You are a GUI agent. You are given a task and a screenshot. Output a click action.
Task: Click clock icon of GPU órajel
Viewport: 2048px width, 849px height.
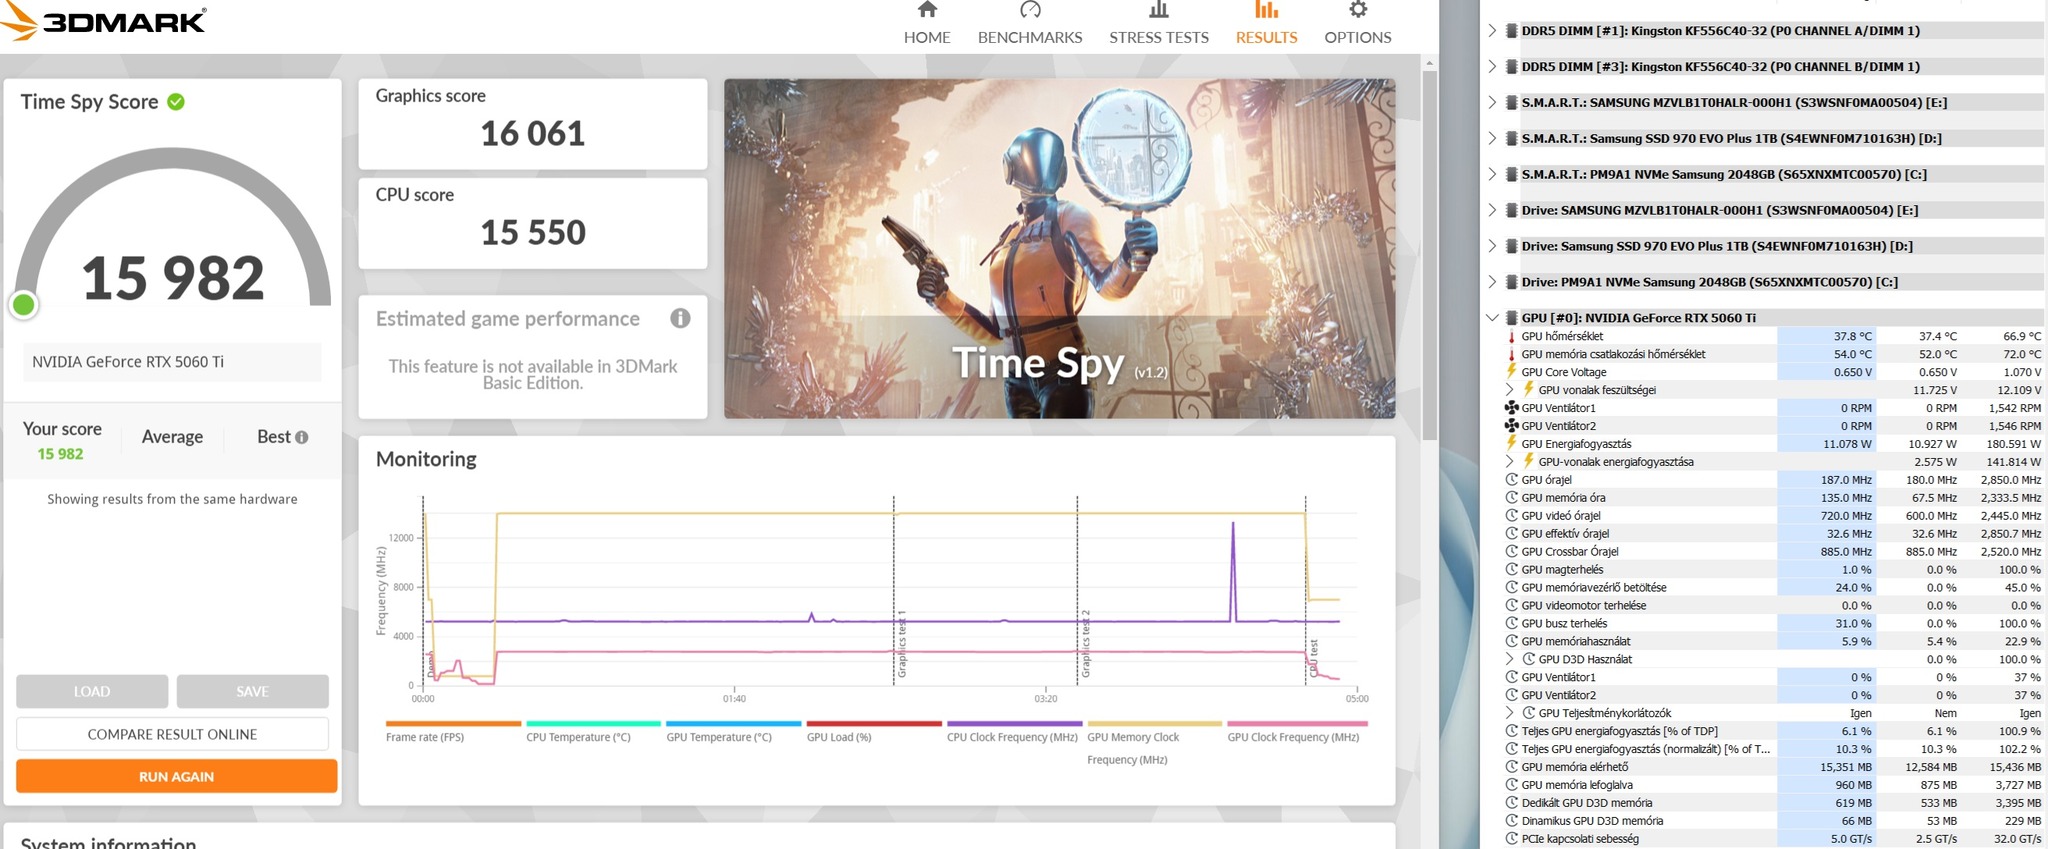(1511, 480)
